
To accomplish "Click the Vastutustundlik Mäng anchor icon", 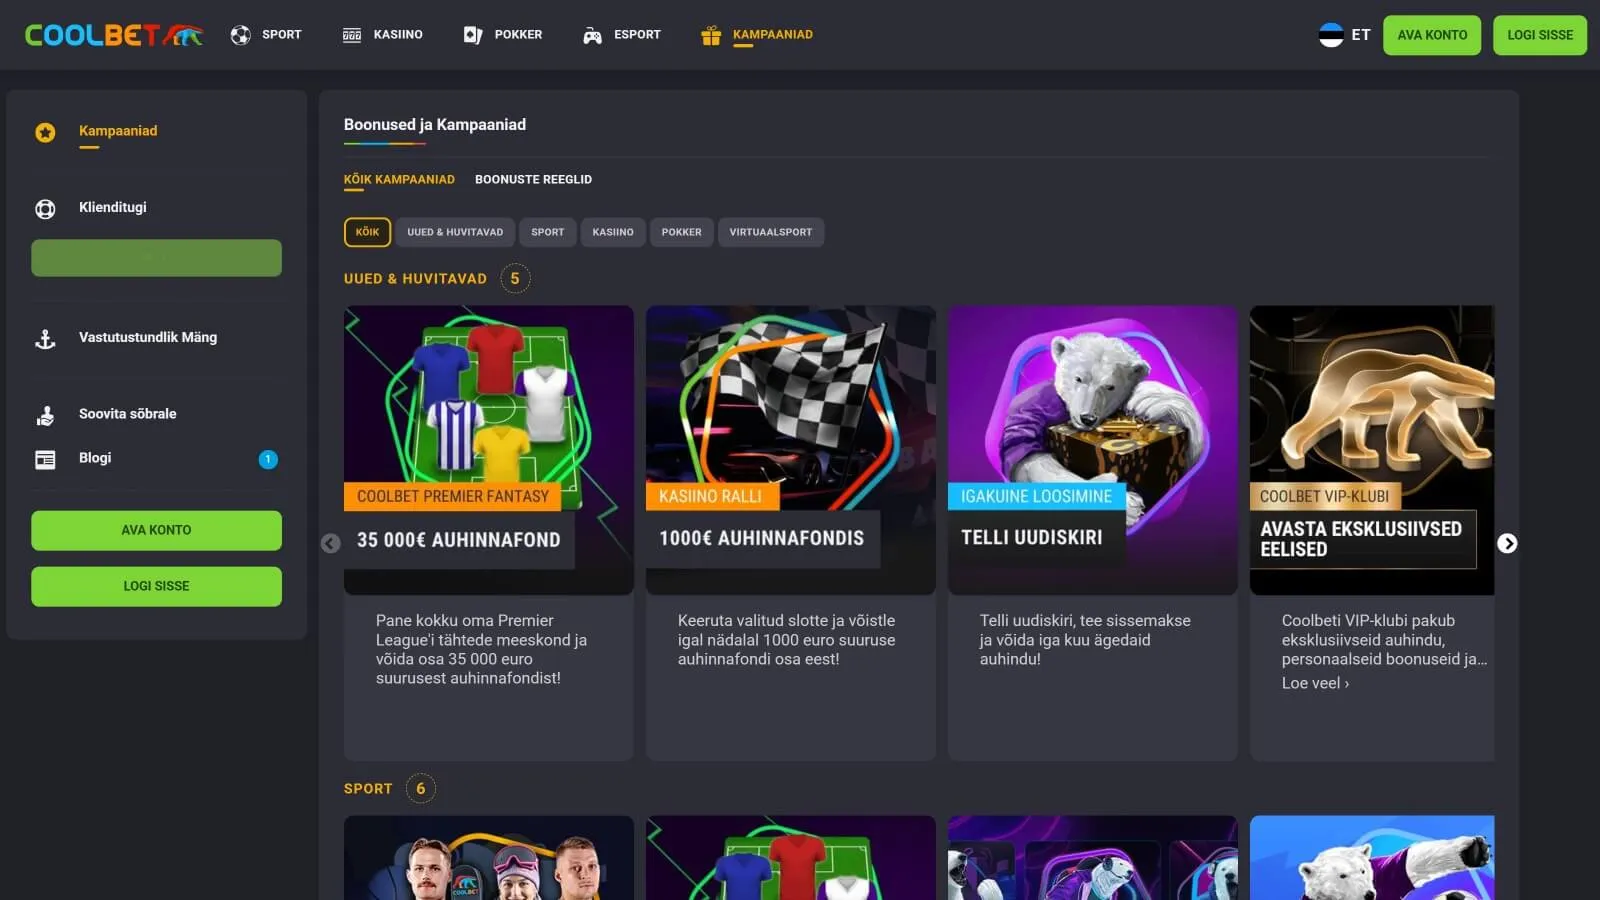I will click(x=45, y=339).
